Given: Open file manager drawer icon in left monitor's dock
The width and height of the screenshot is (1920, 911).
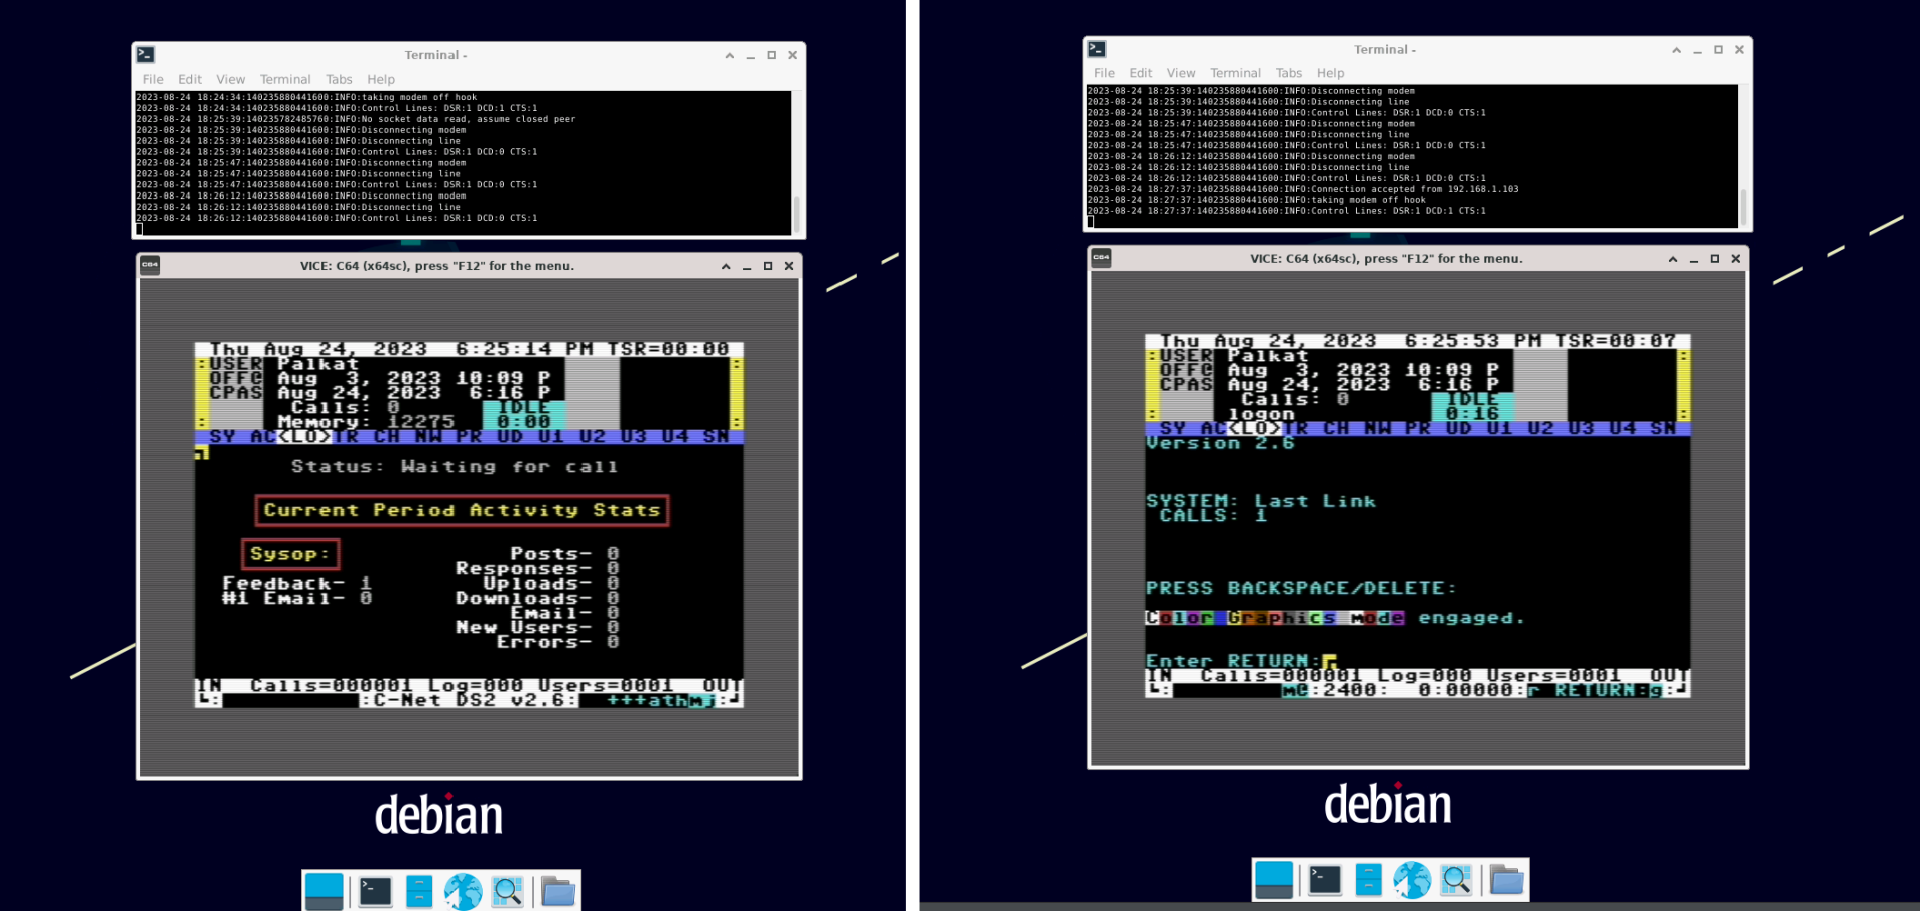Looking at the screenshot, I should point(419,891).
